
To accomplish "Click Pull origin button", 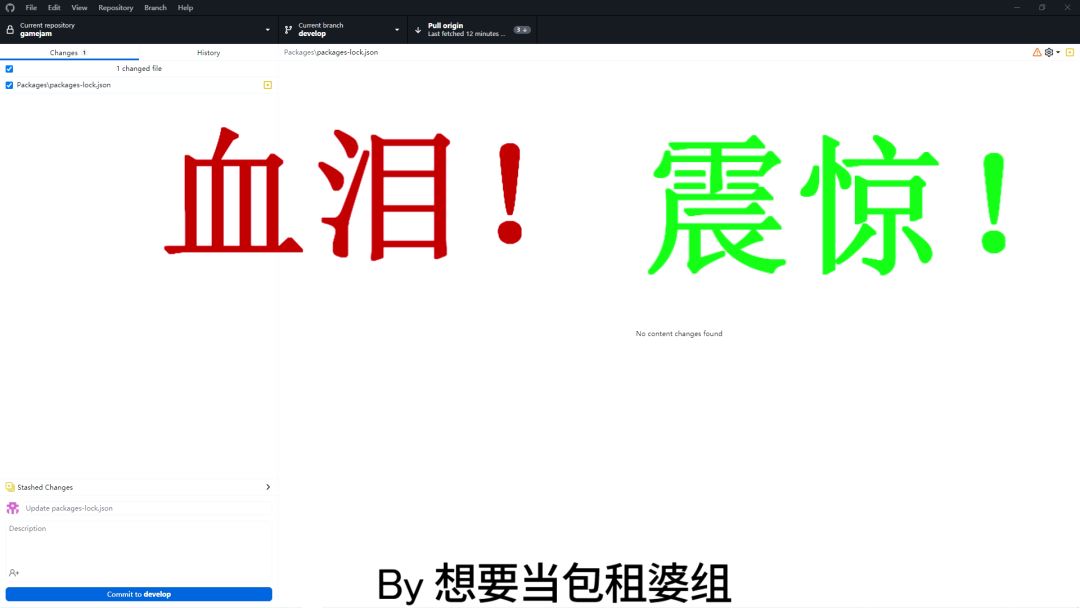I will 472,30.
